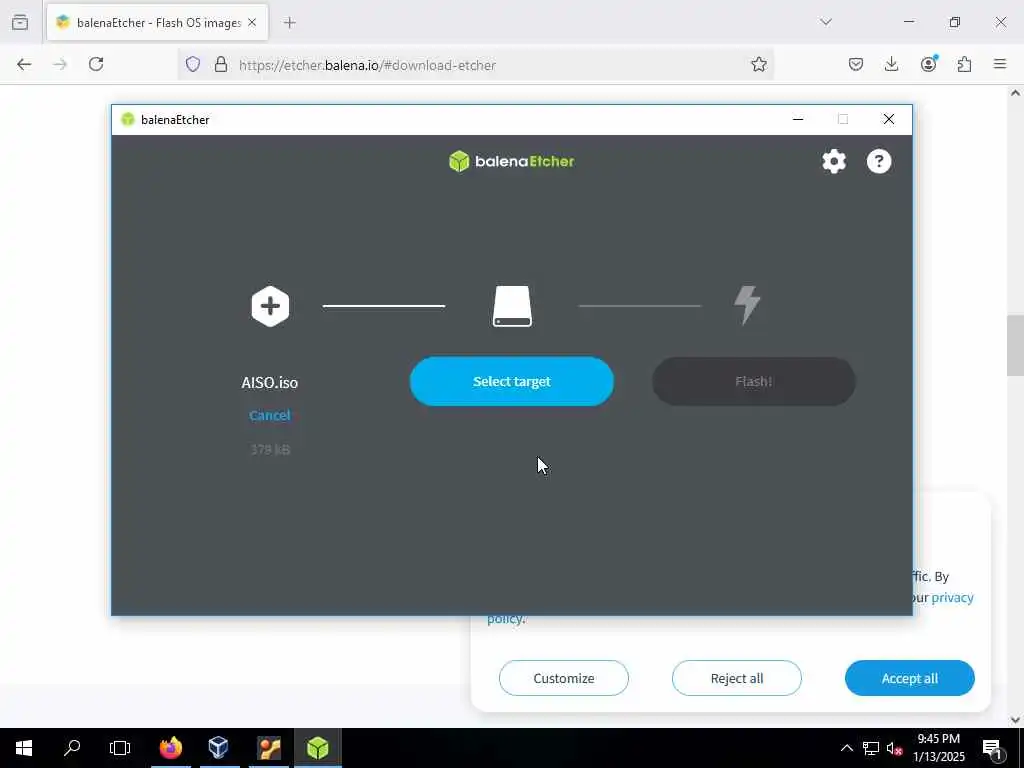Open balenaEtcher settings gear icon

point(834,161)
